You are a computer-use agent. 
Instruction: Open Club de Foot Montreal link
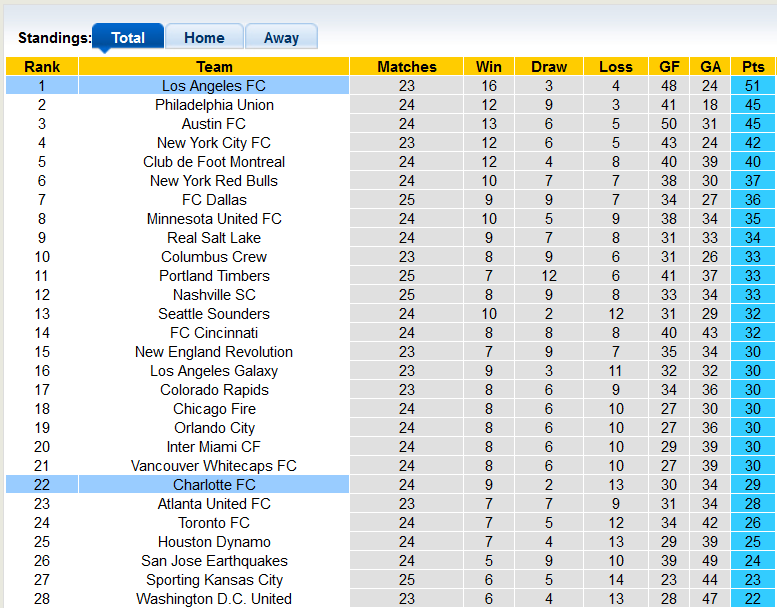[214, 162]
